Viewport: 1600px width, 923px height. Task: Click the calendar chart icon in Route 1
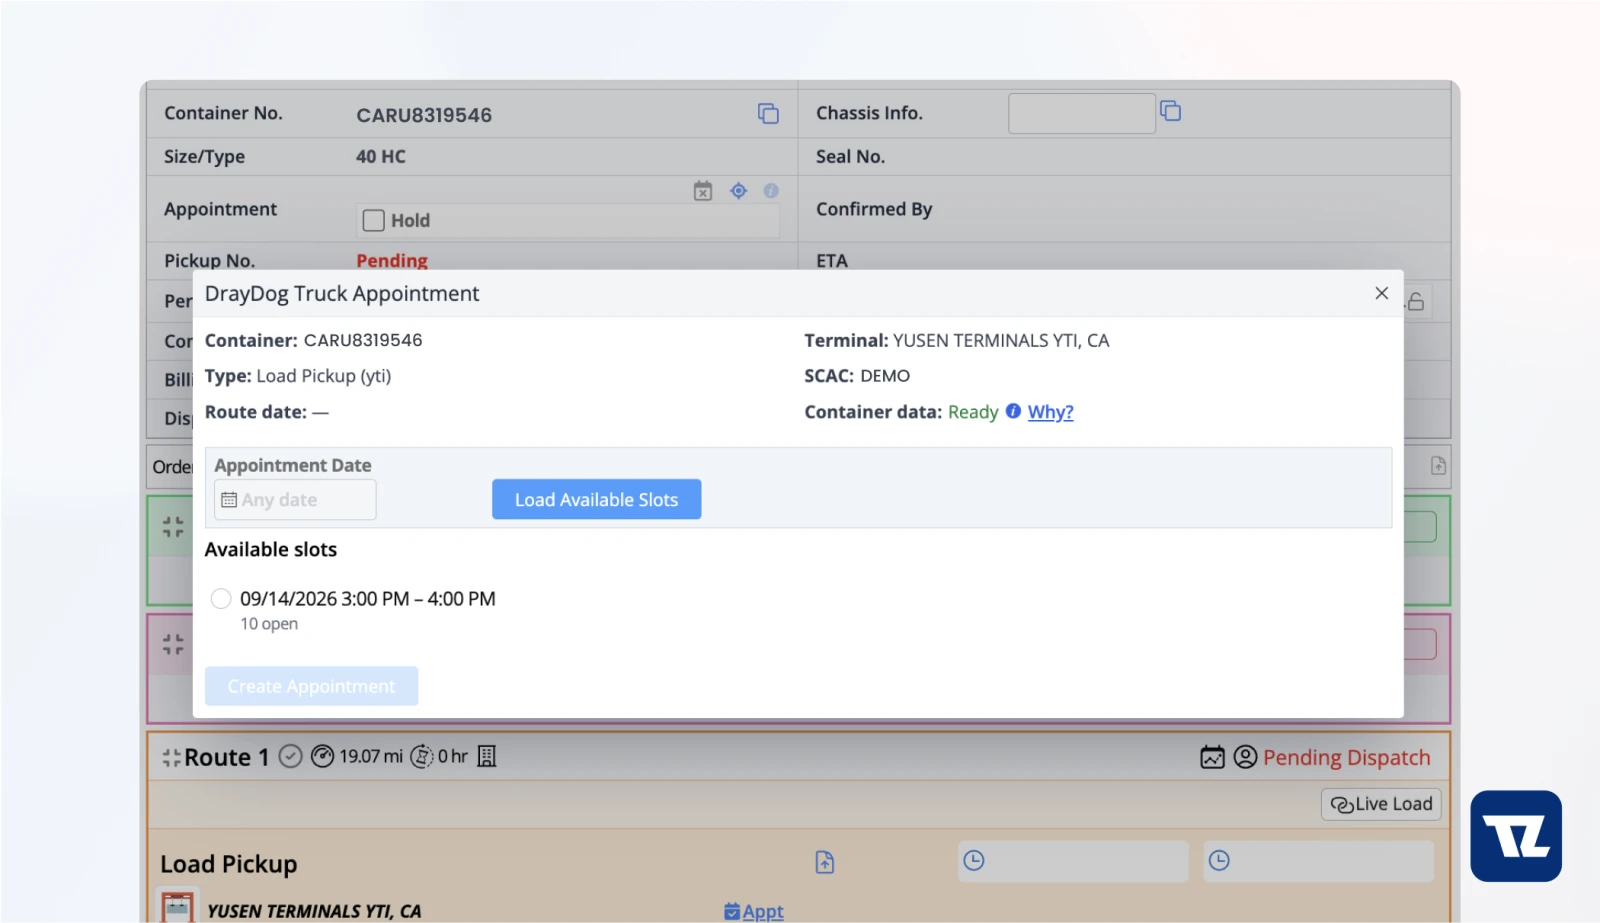pos(1212,757)
